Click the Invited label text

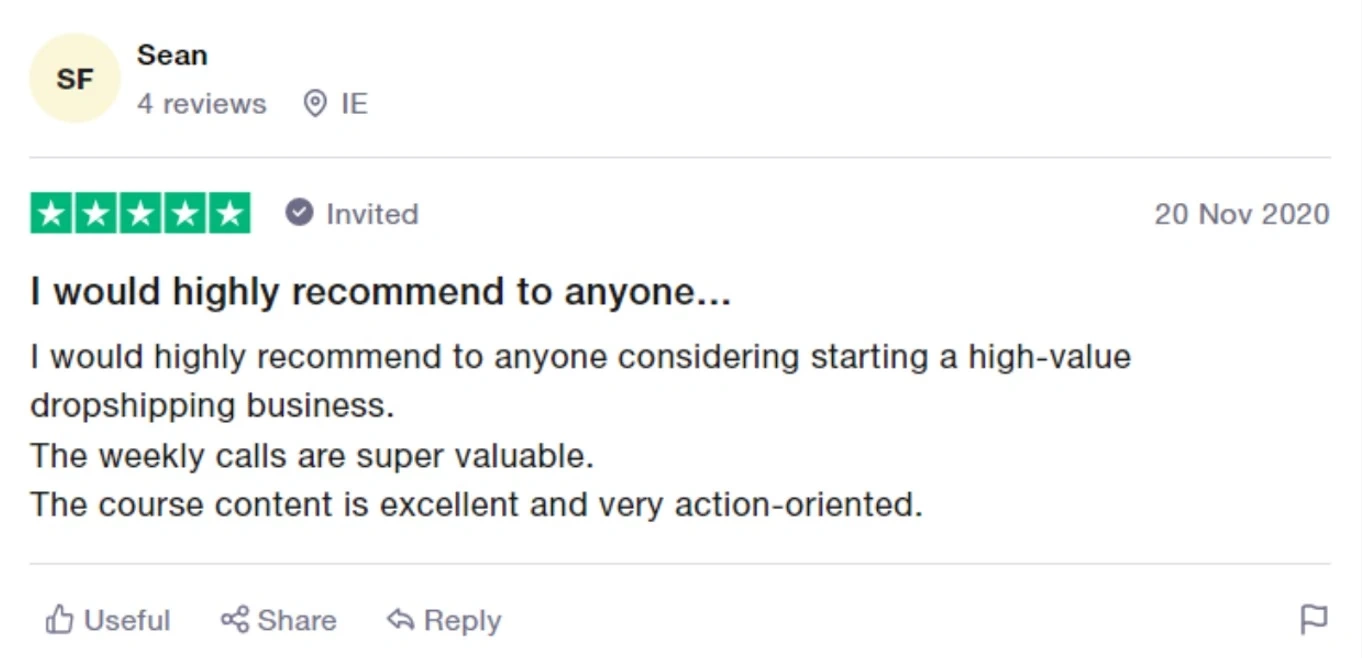(x=372, y=214)
